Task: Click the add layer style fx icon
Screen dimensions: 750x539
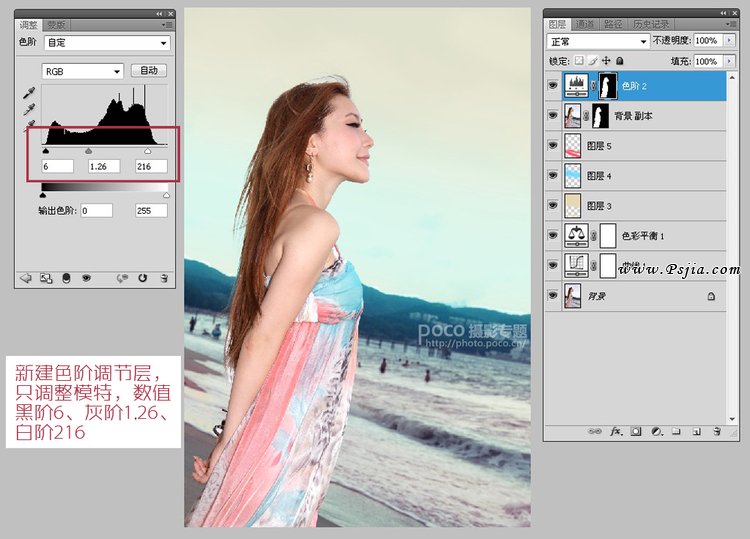Action: (x=616, y=431)
